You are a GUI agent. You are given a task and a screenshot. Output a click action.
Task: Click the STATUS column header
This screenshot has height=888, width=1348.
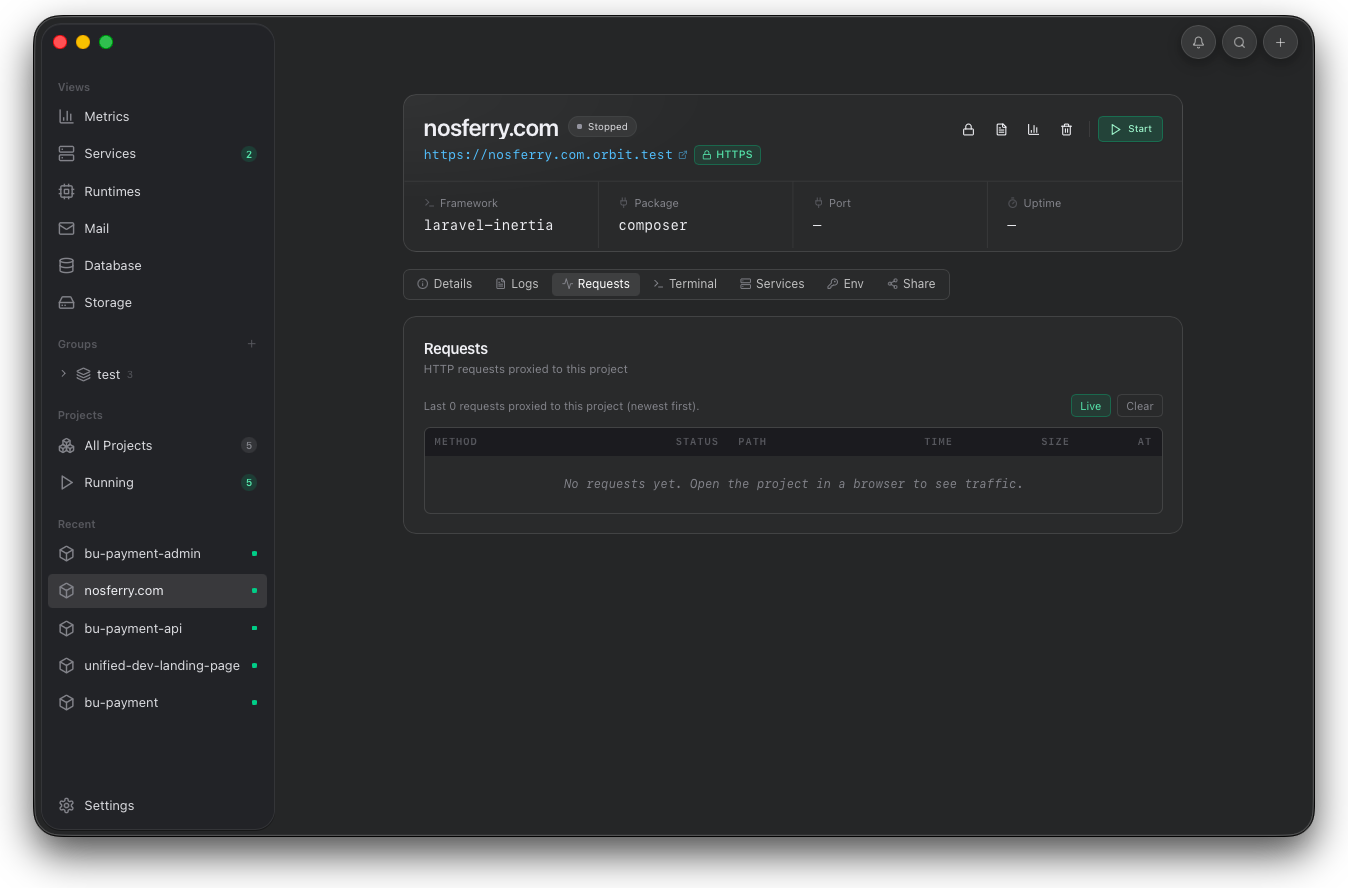point(697,442)
